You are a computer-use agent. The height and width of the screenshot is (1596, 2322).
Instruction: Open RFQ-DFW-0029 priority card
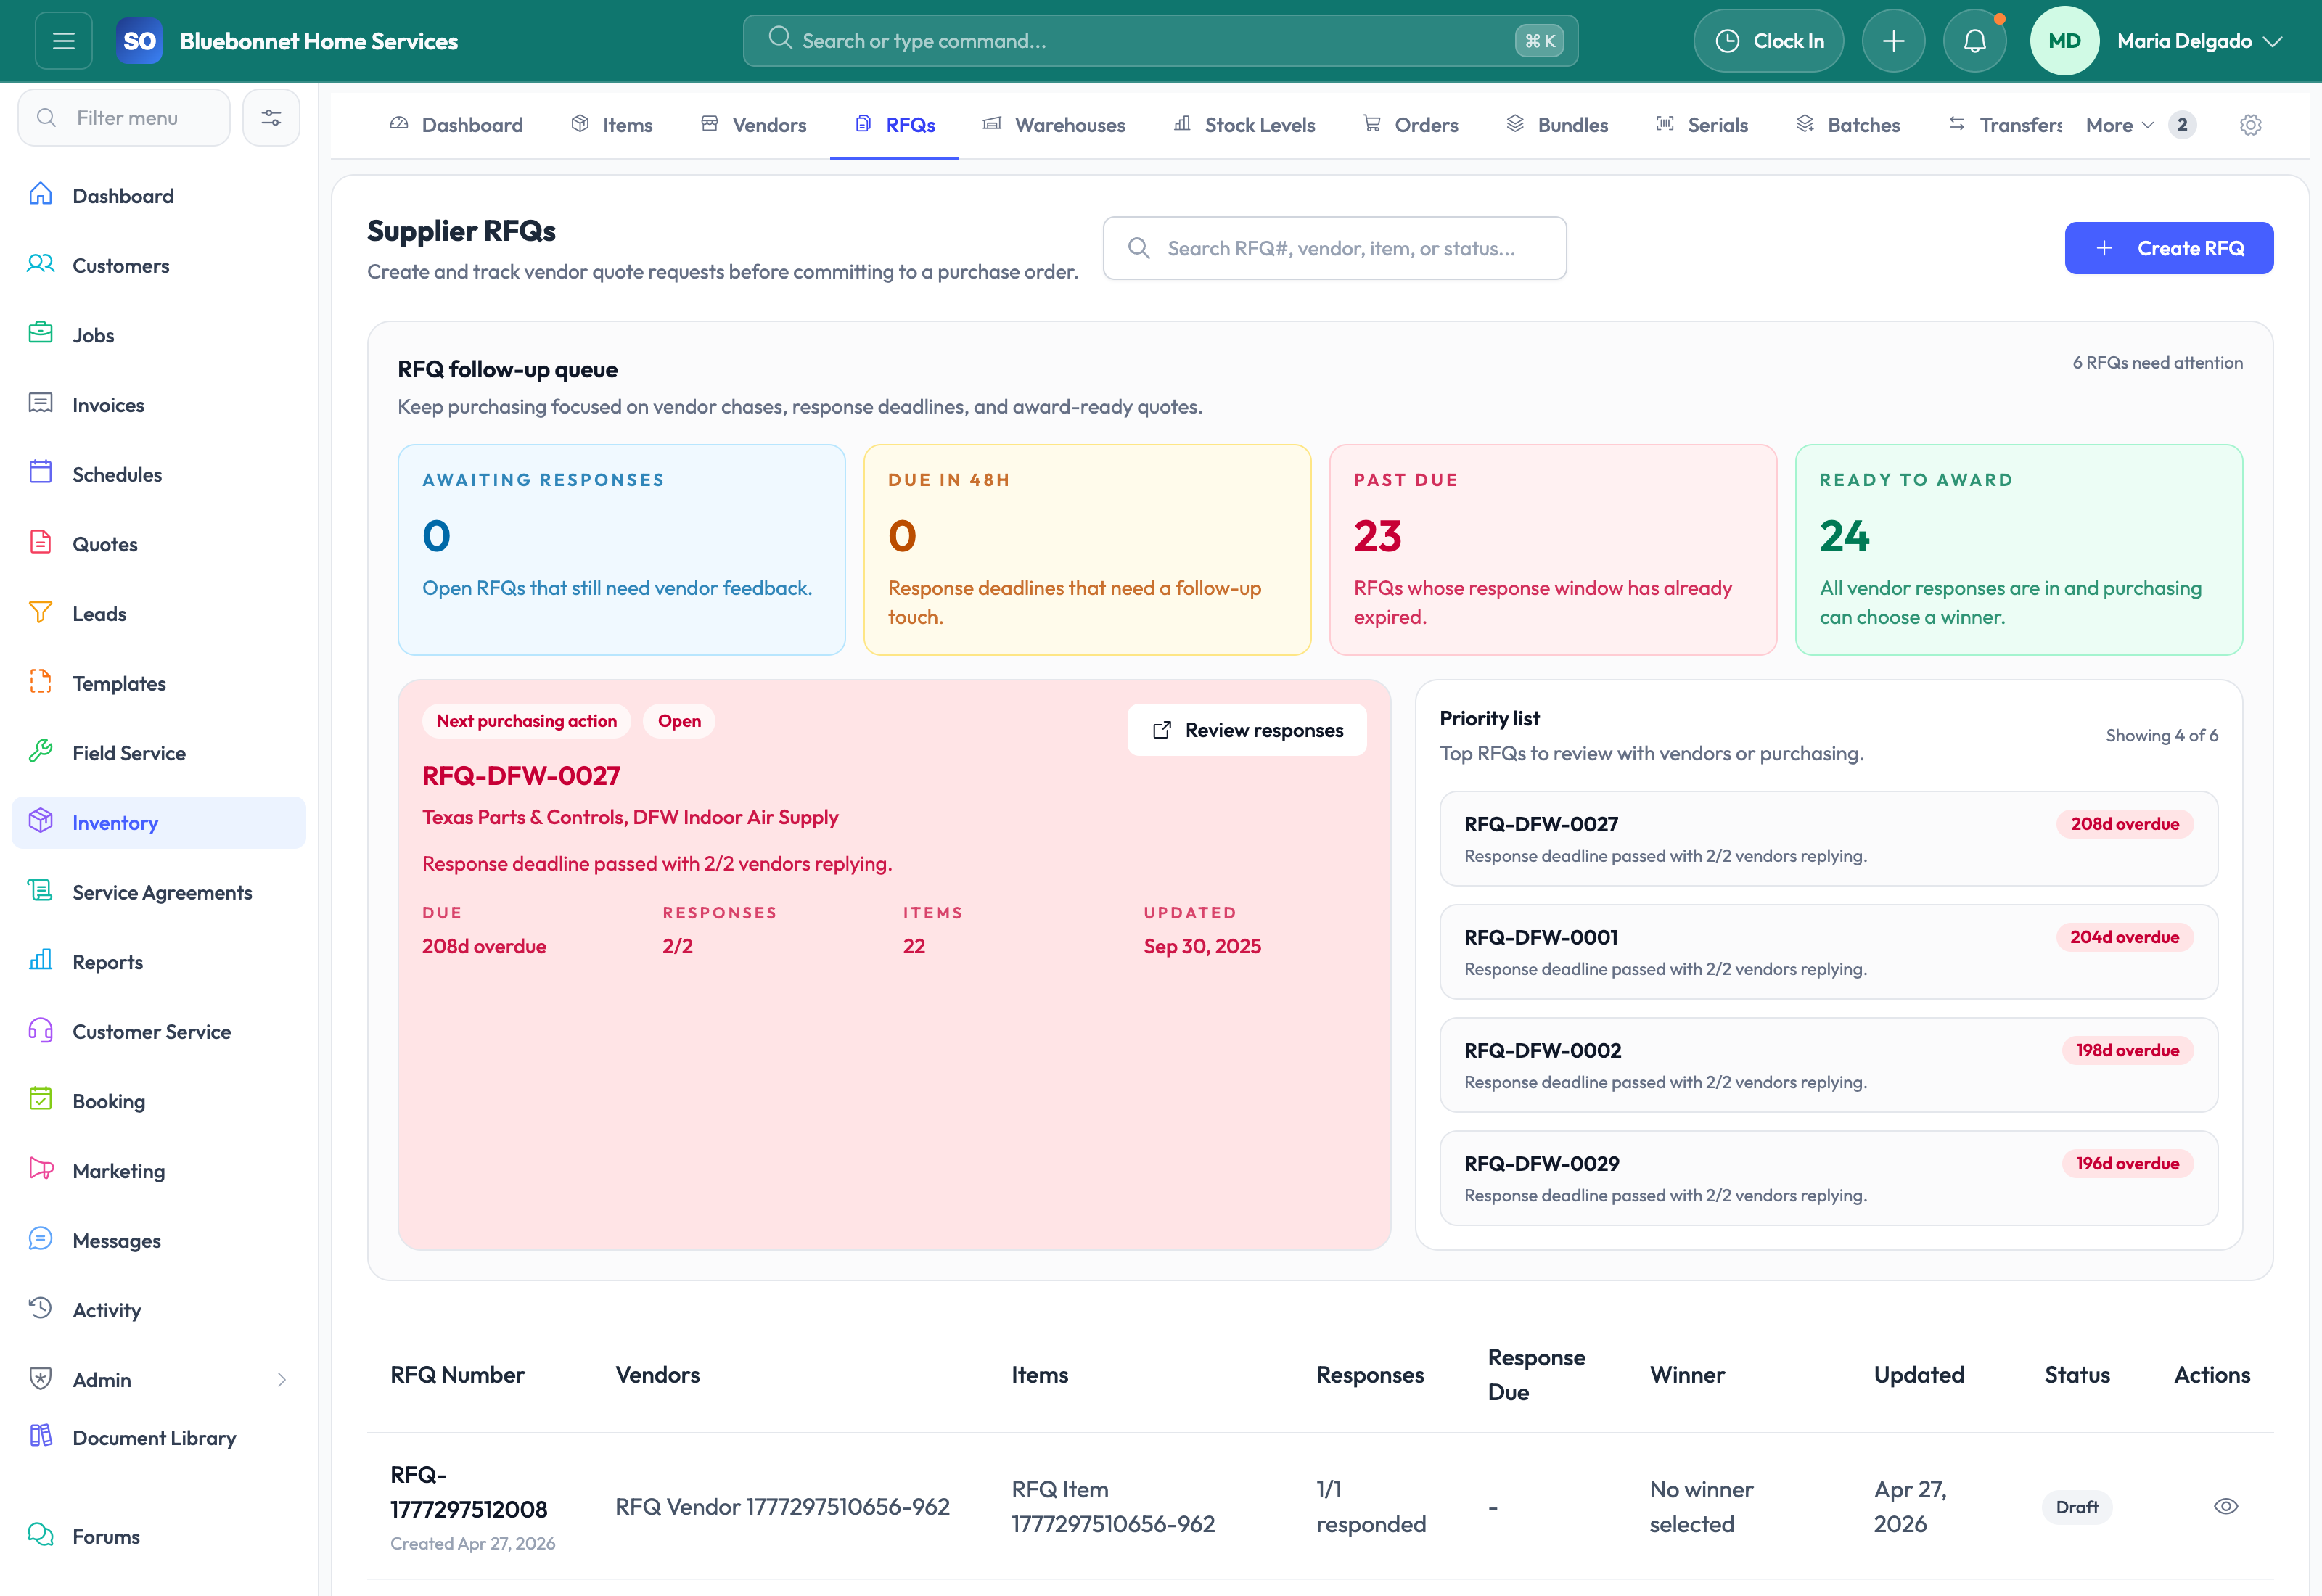1828,1177
